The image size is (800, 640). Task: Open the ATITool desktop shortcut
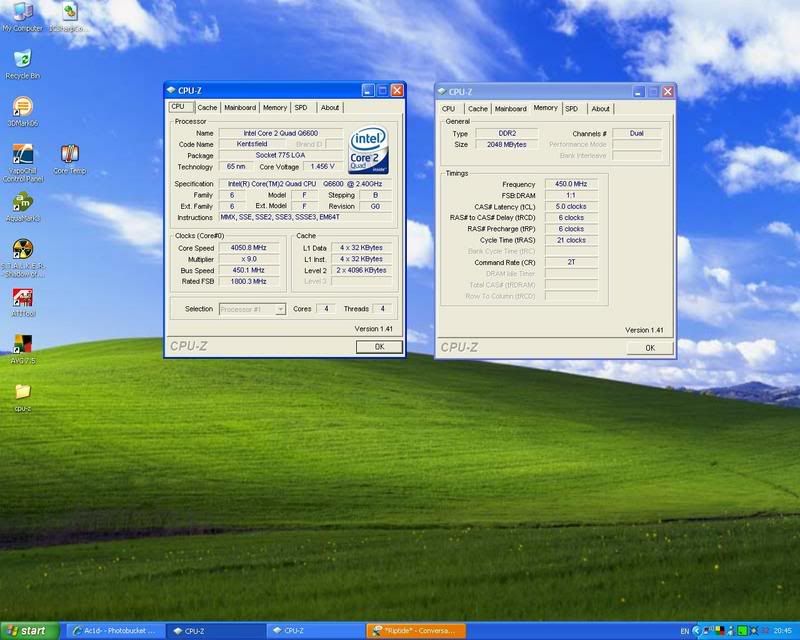(22, 303)
